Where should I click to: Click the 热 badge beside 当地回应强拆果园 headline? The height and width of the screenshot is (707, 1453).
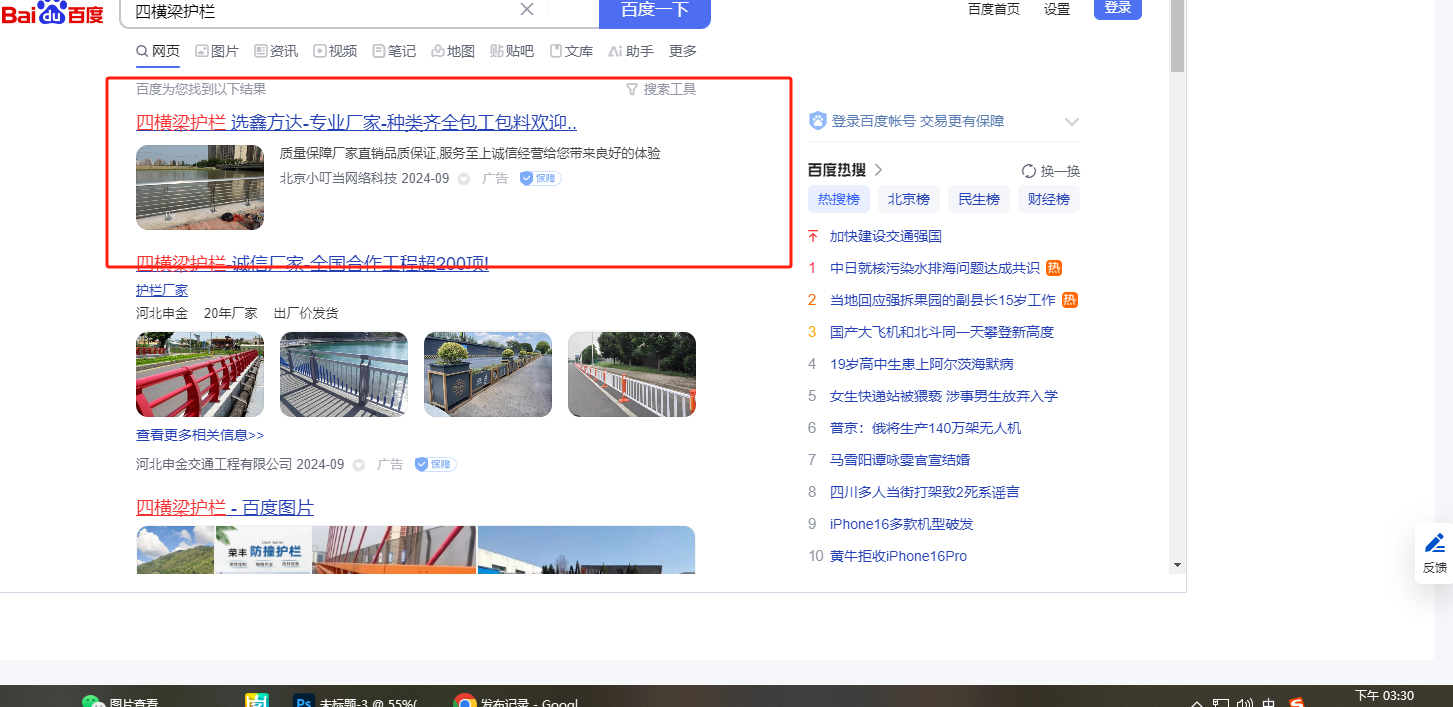point(1070,300)
